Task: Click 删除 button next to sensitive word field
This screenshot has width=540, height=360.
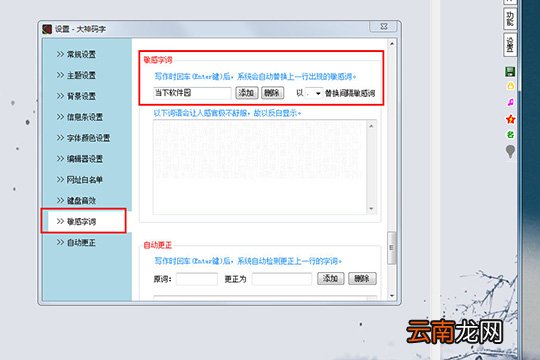Action: tap(272, 93)
